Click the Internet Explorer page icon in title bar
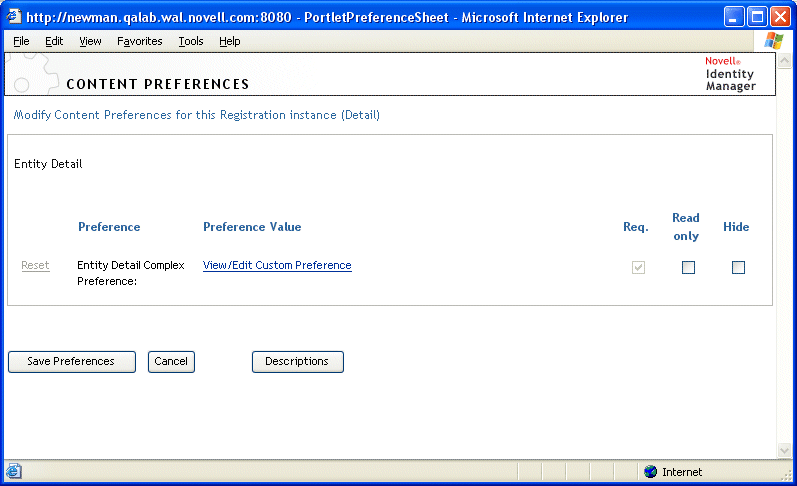 [15, 17]
